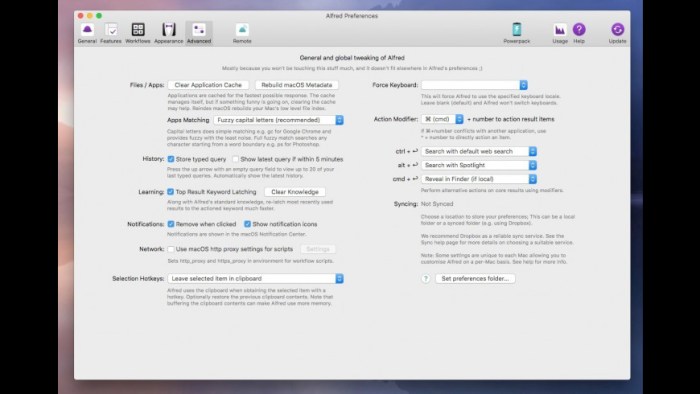Image resolution: width=700 pixels, height=394 pixels.
Task: Change the Action Modifier cmd dropdown
Action: [x=442, y=119]
